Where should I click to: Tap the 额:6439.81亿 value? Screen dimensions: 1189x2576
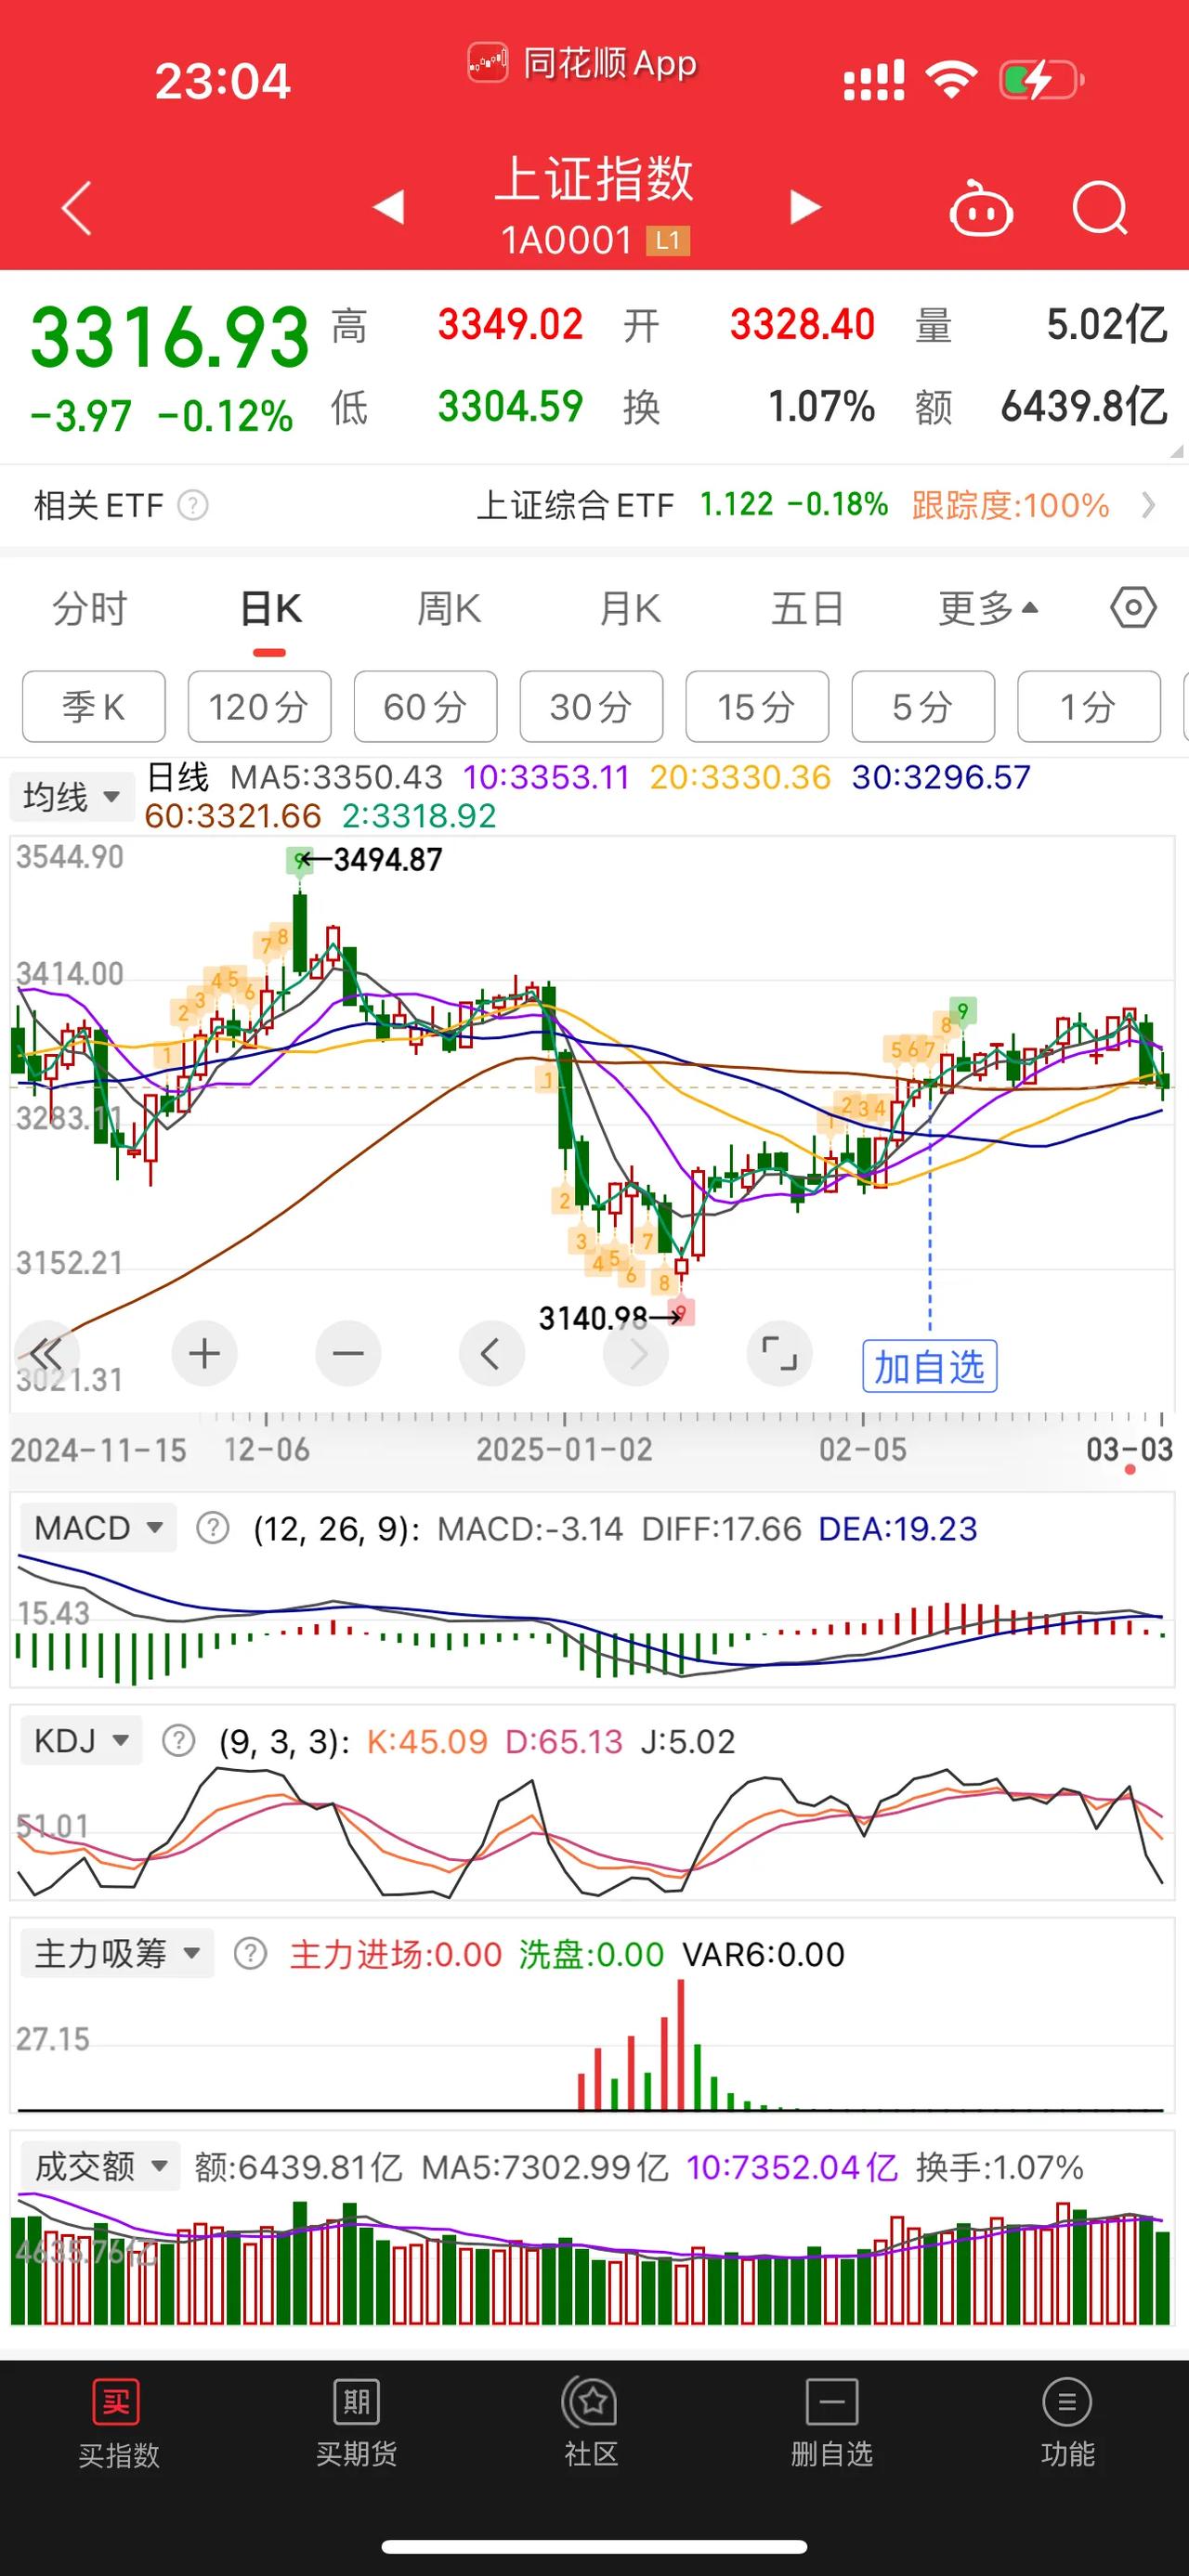coord(298,2167)
